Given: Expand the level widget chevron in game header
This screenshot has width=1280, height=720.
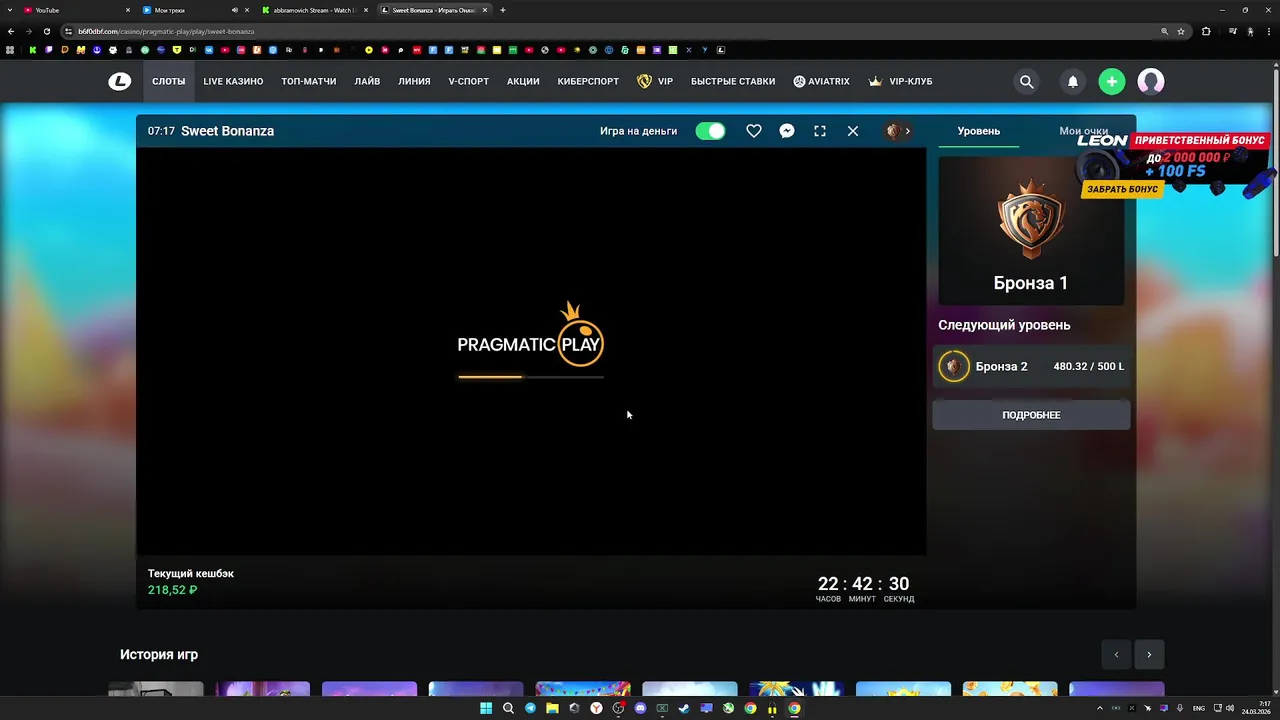Looking at the screenshot, I should [x=908, y=131].
